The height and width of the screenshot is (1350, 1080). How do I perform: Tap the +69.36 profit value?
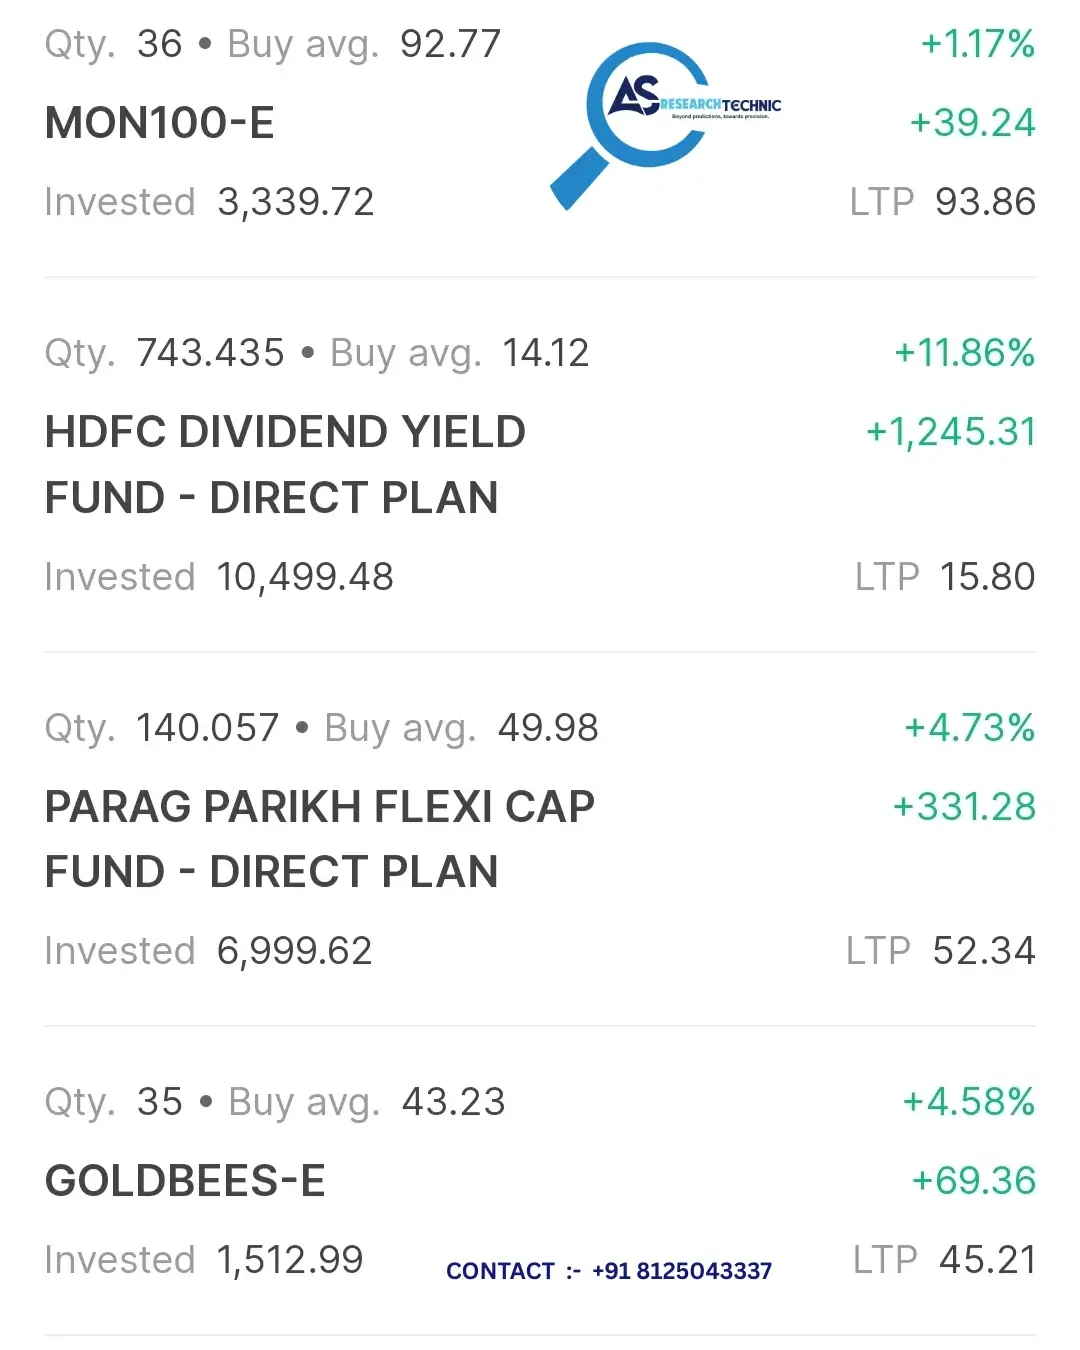point(973,1181)
